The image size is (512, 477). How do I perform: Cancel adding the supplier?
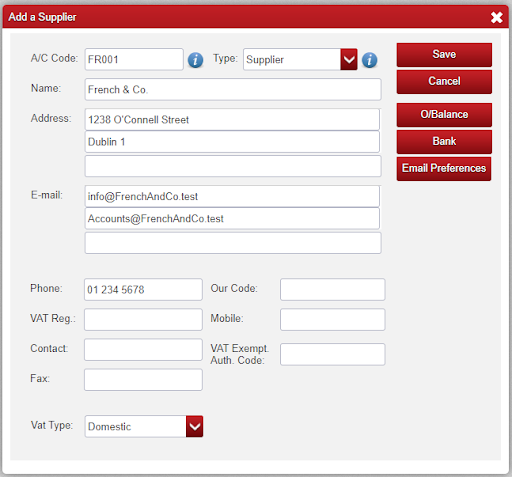[444, 82]
